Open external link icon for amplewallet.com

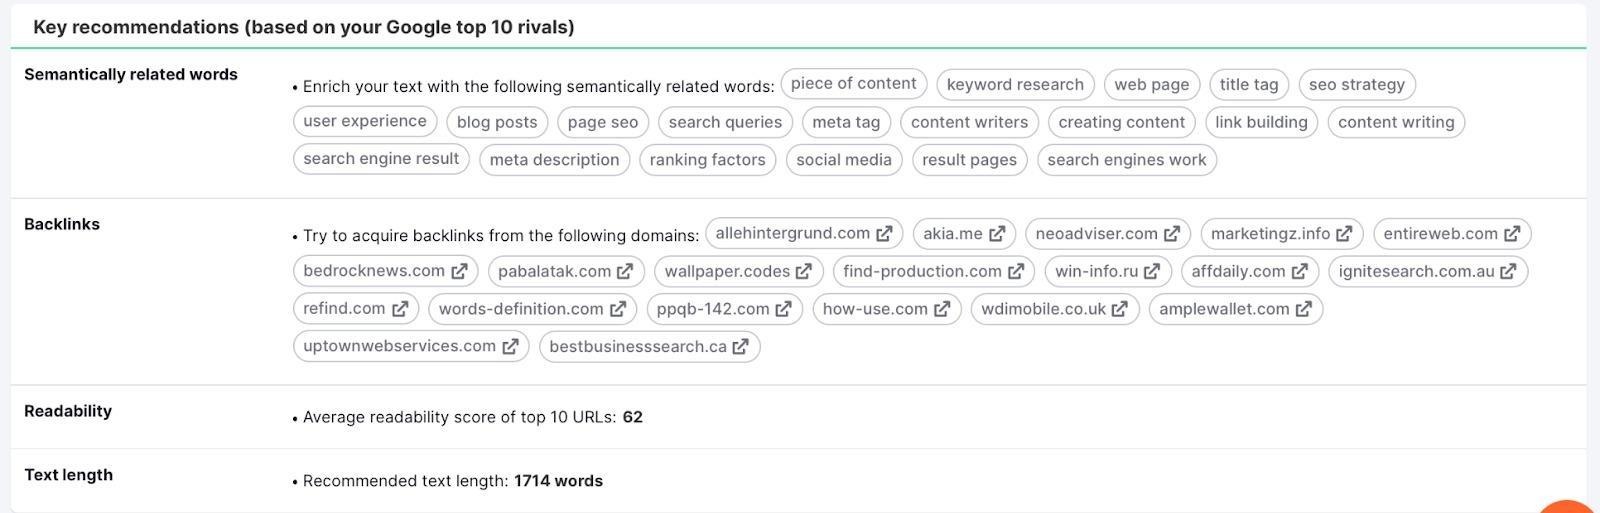coord(1304,309)
